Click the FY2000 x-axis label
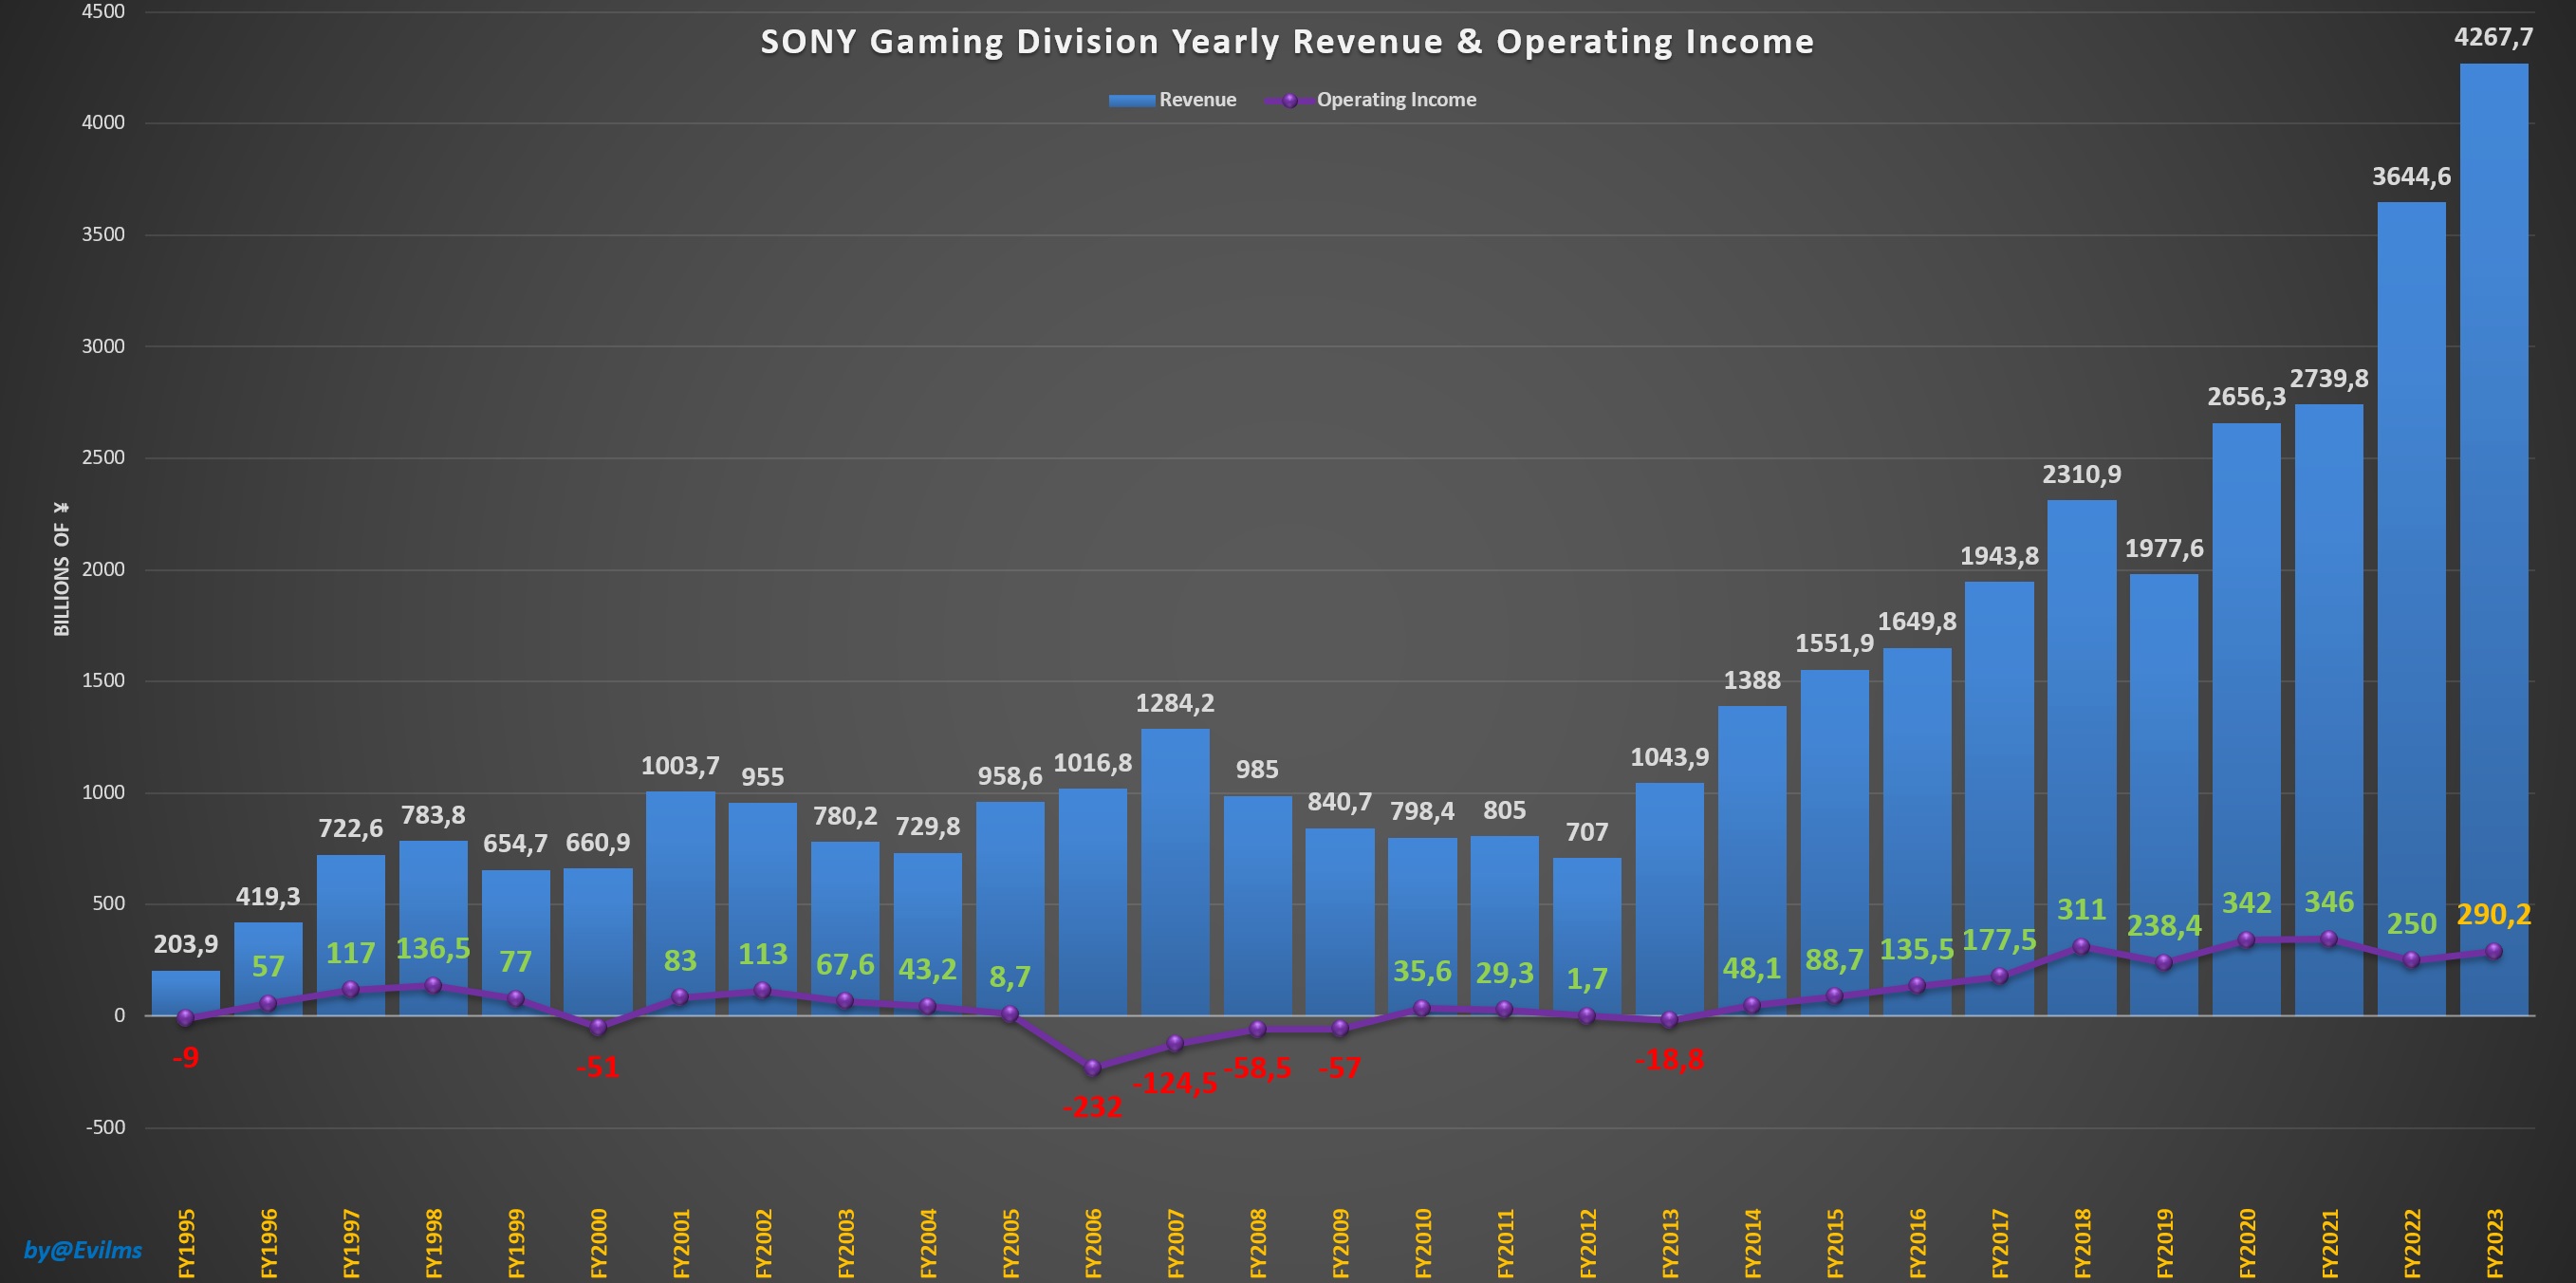 (x=598, y=1243)
